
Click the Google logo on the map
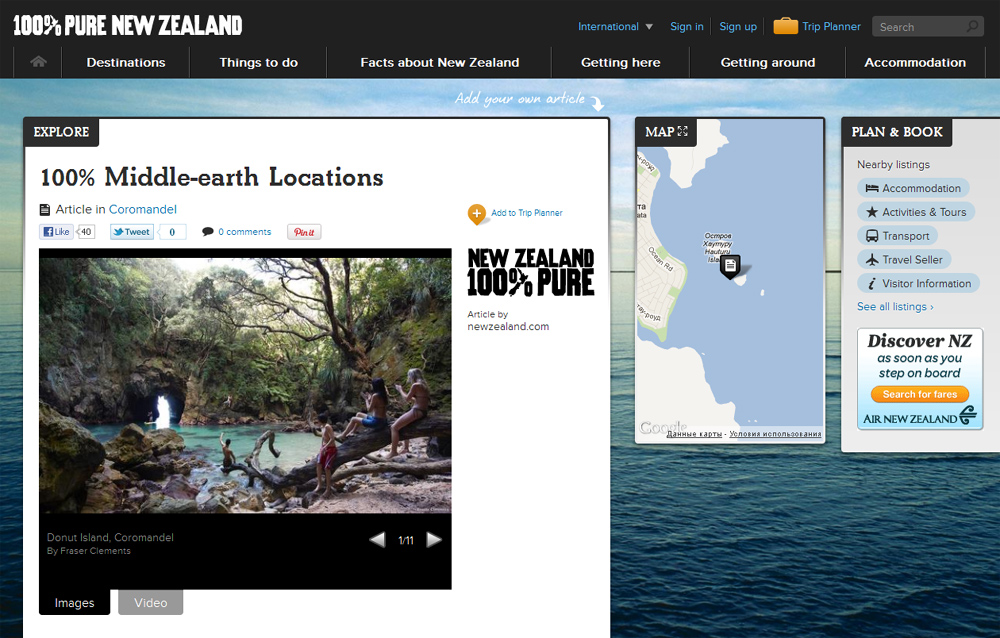663,427
